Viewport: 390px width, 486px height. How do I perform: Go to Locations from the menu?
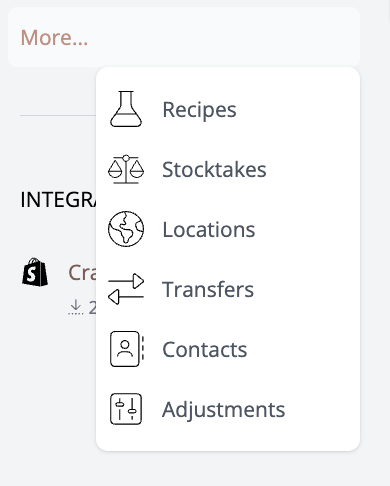point(209,229)
